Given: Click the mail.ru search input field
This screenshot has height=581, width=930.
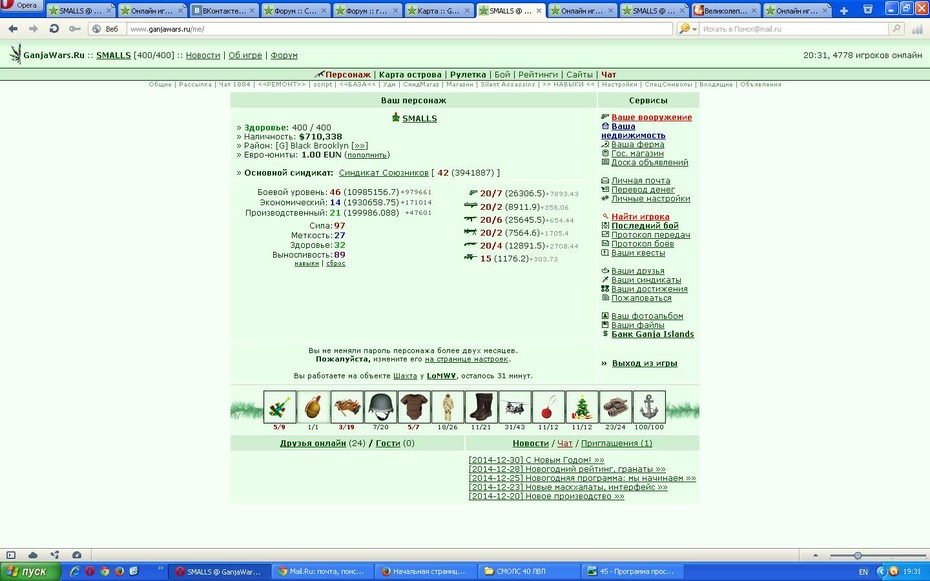Looking at the screenshot, I should pos(794,28).
